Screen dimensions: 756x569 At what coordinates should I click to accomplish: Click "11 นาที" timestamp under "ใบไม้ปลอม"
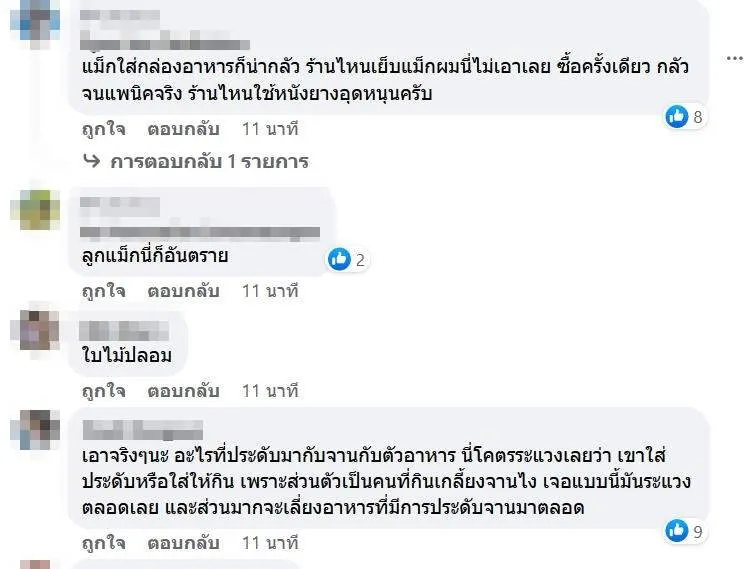(x=270, y=390)
